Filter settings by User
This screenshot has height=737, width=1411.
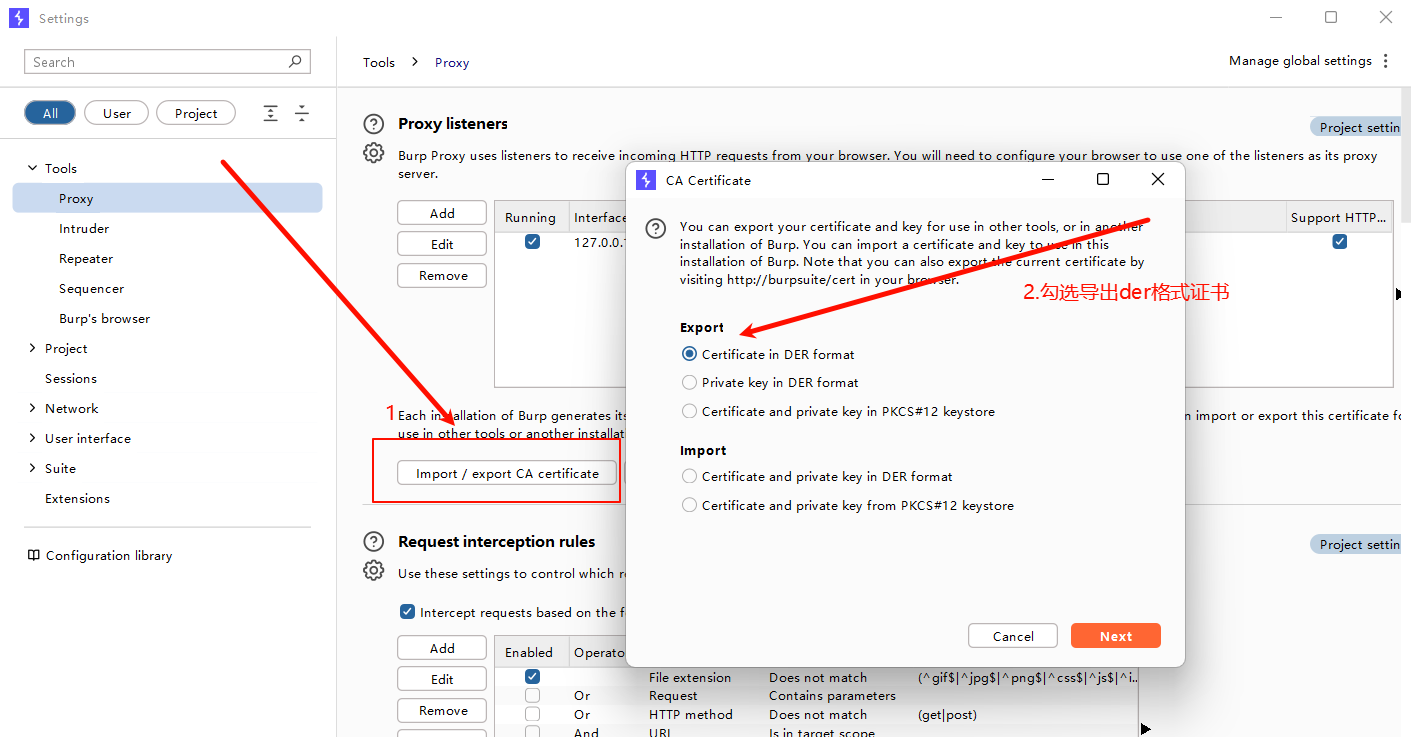click(117, 113)
